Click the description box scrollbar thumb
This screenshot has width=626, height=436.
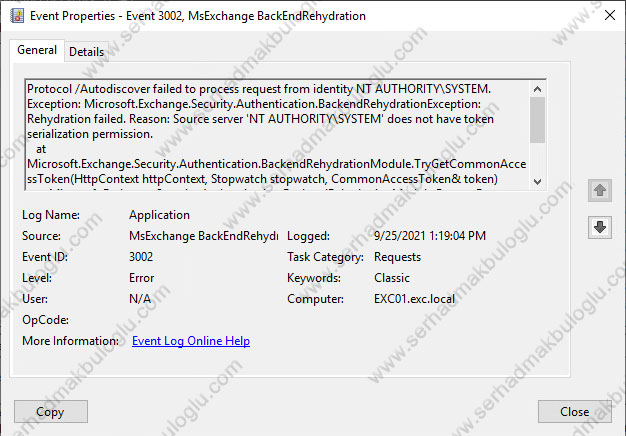537,120
